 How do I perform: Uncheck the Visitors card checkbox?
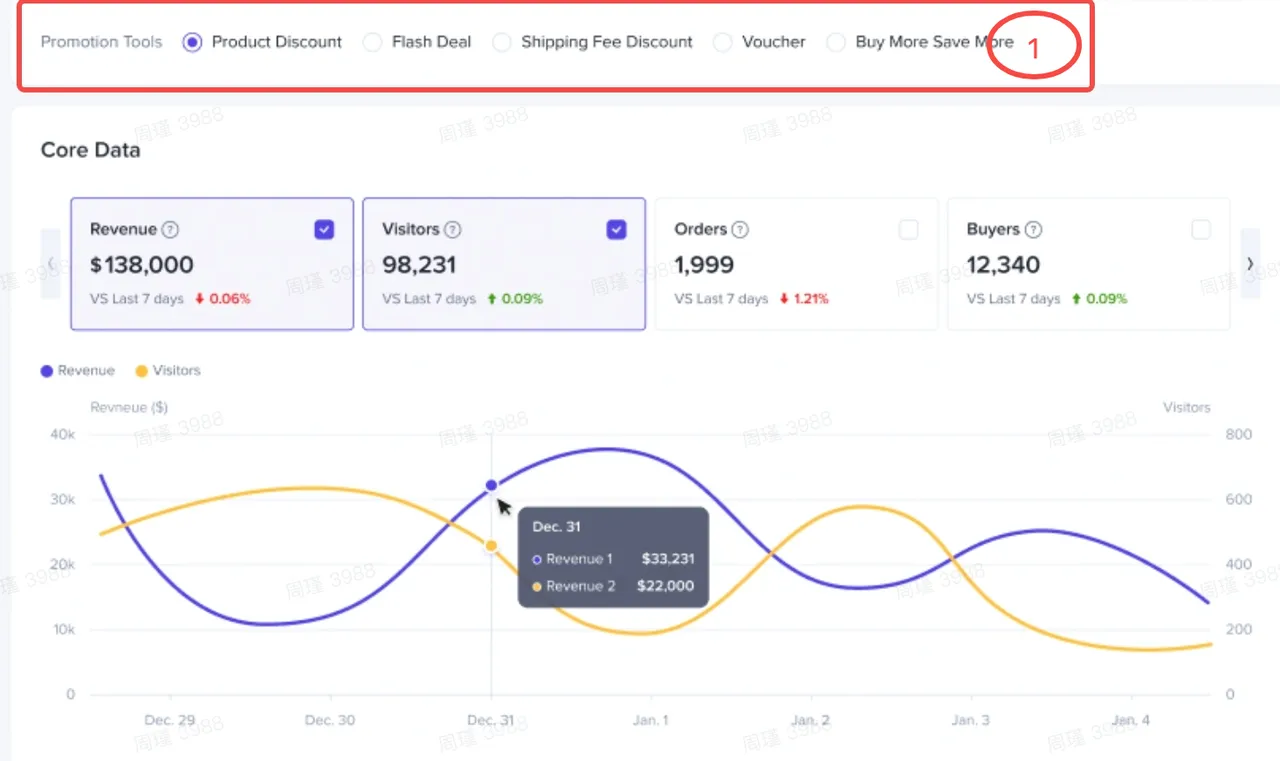coord(617,230)
